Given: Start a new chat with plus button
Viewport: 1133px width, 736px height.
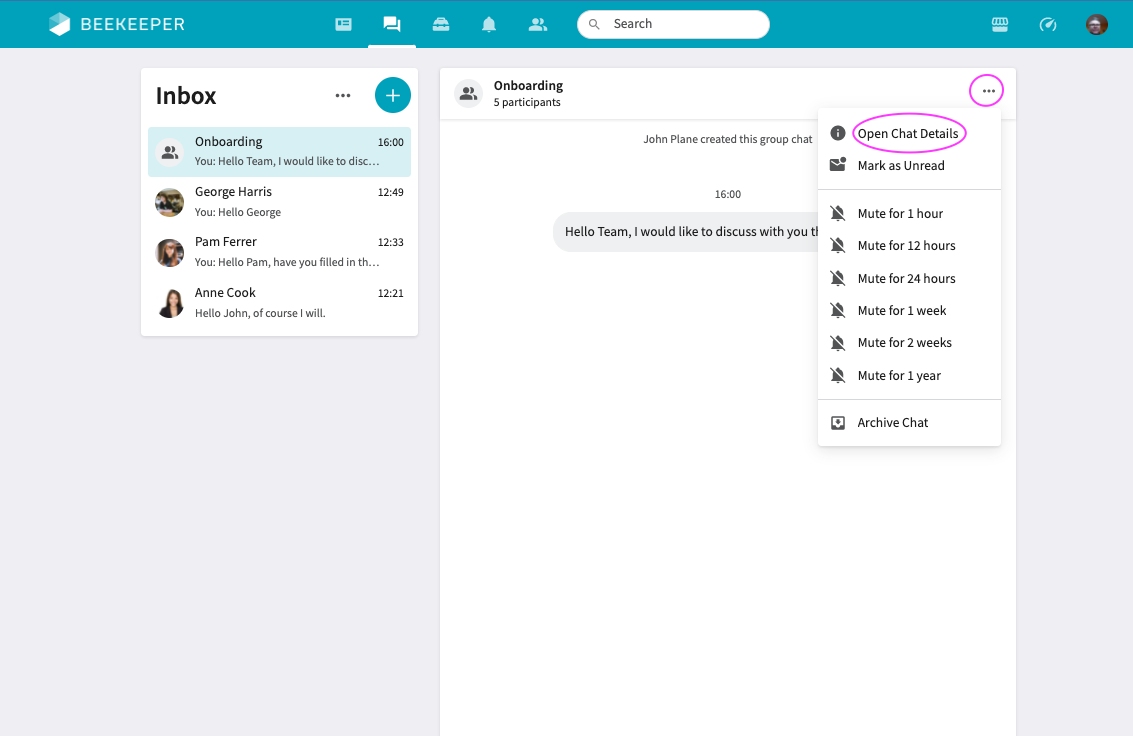Looking at the screenshot, I should click(x=392, y=95).
